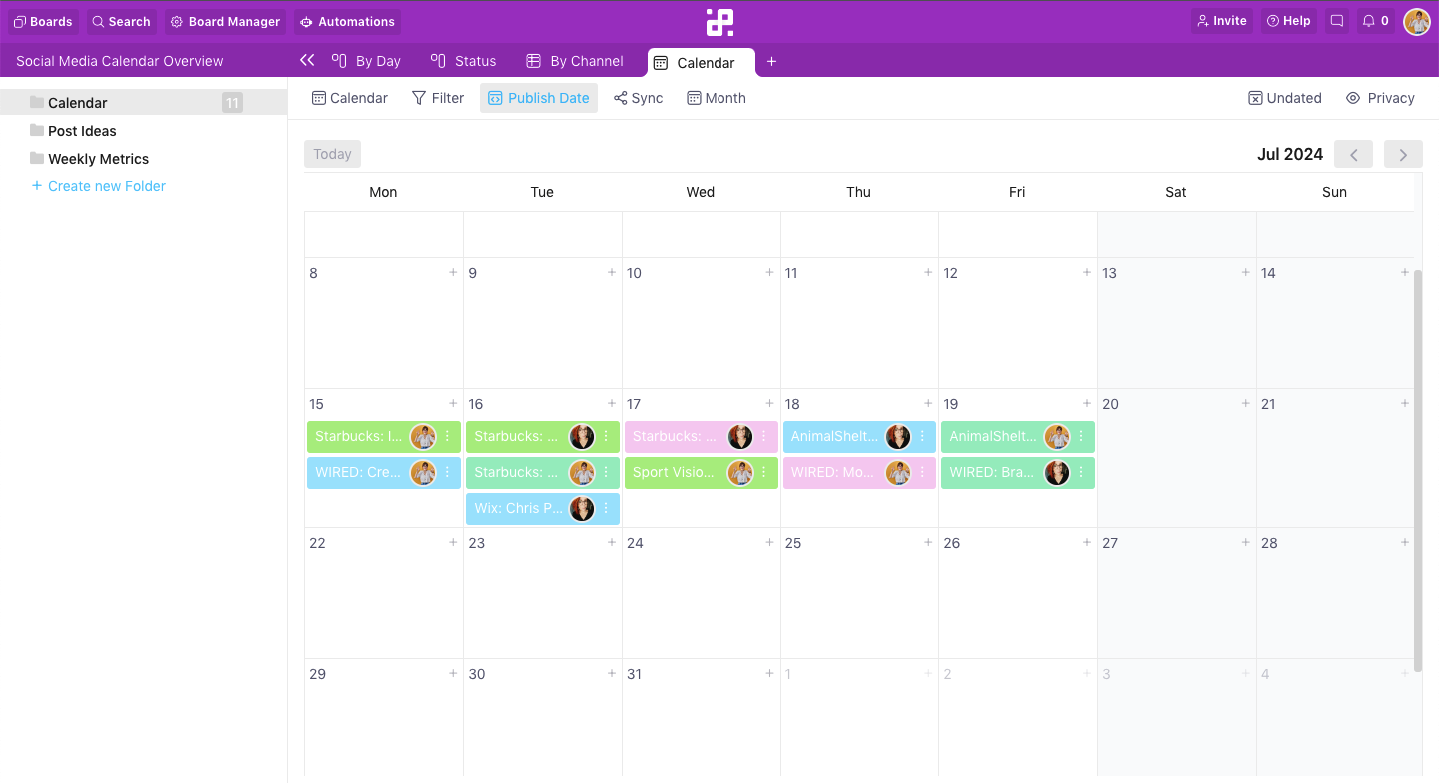Screen dimensions: 1439x783
Task: Collapse sidebar with double chevron icon
Action: click(307, 61)
